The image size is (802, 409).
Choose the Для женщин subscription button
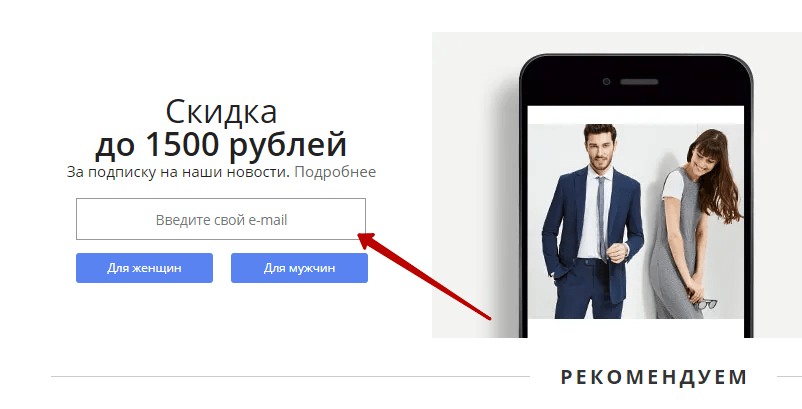[x=144, y=268]
